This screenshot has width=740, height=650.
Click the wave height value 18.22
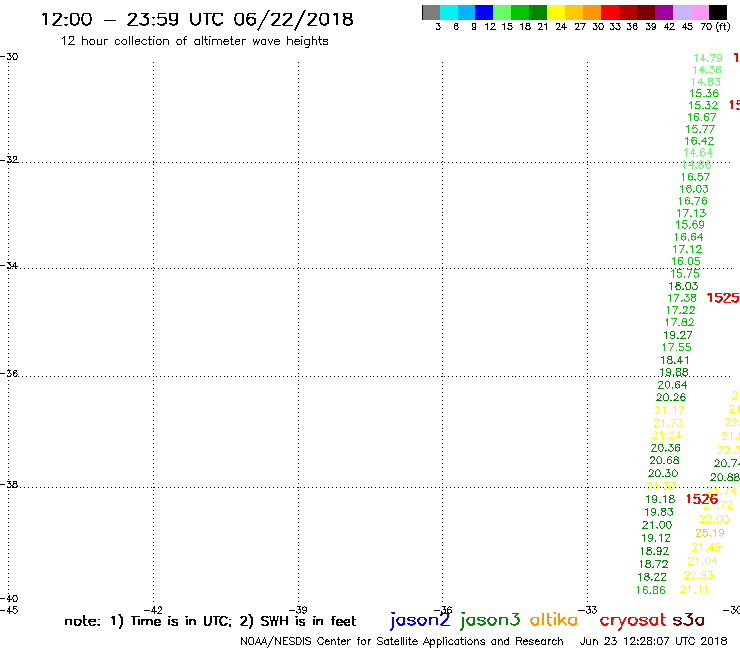652,577
